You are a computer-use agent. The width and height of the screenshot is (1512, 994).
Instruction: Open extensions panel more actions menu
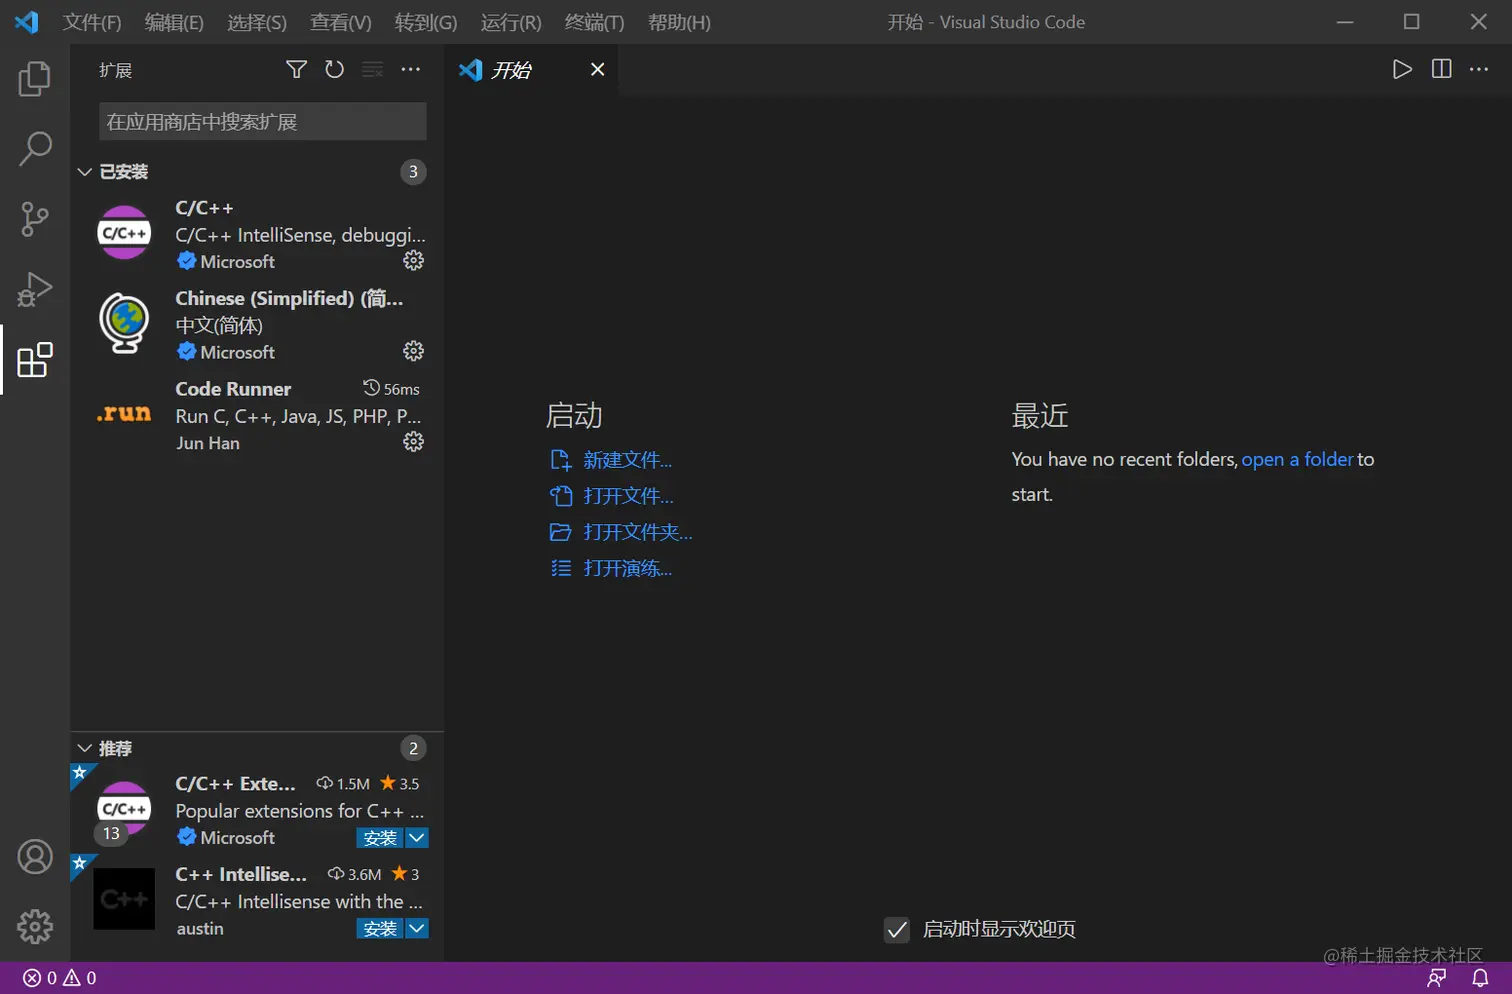tap(411, 69)
